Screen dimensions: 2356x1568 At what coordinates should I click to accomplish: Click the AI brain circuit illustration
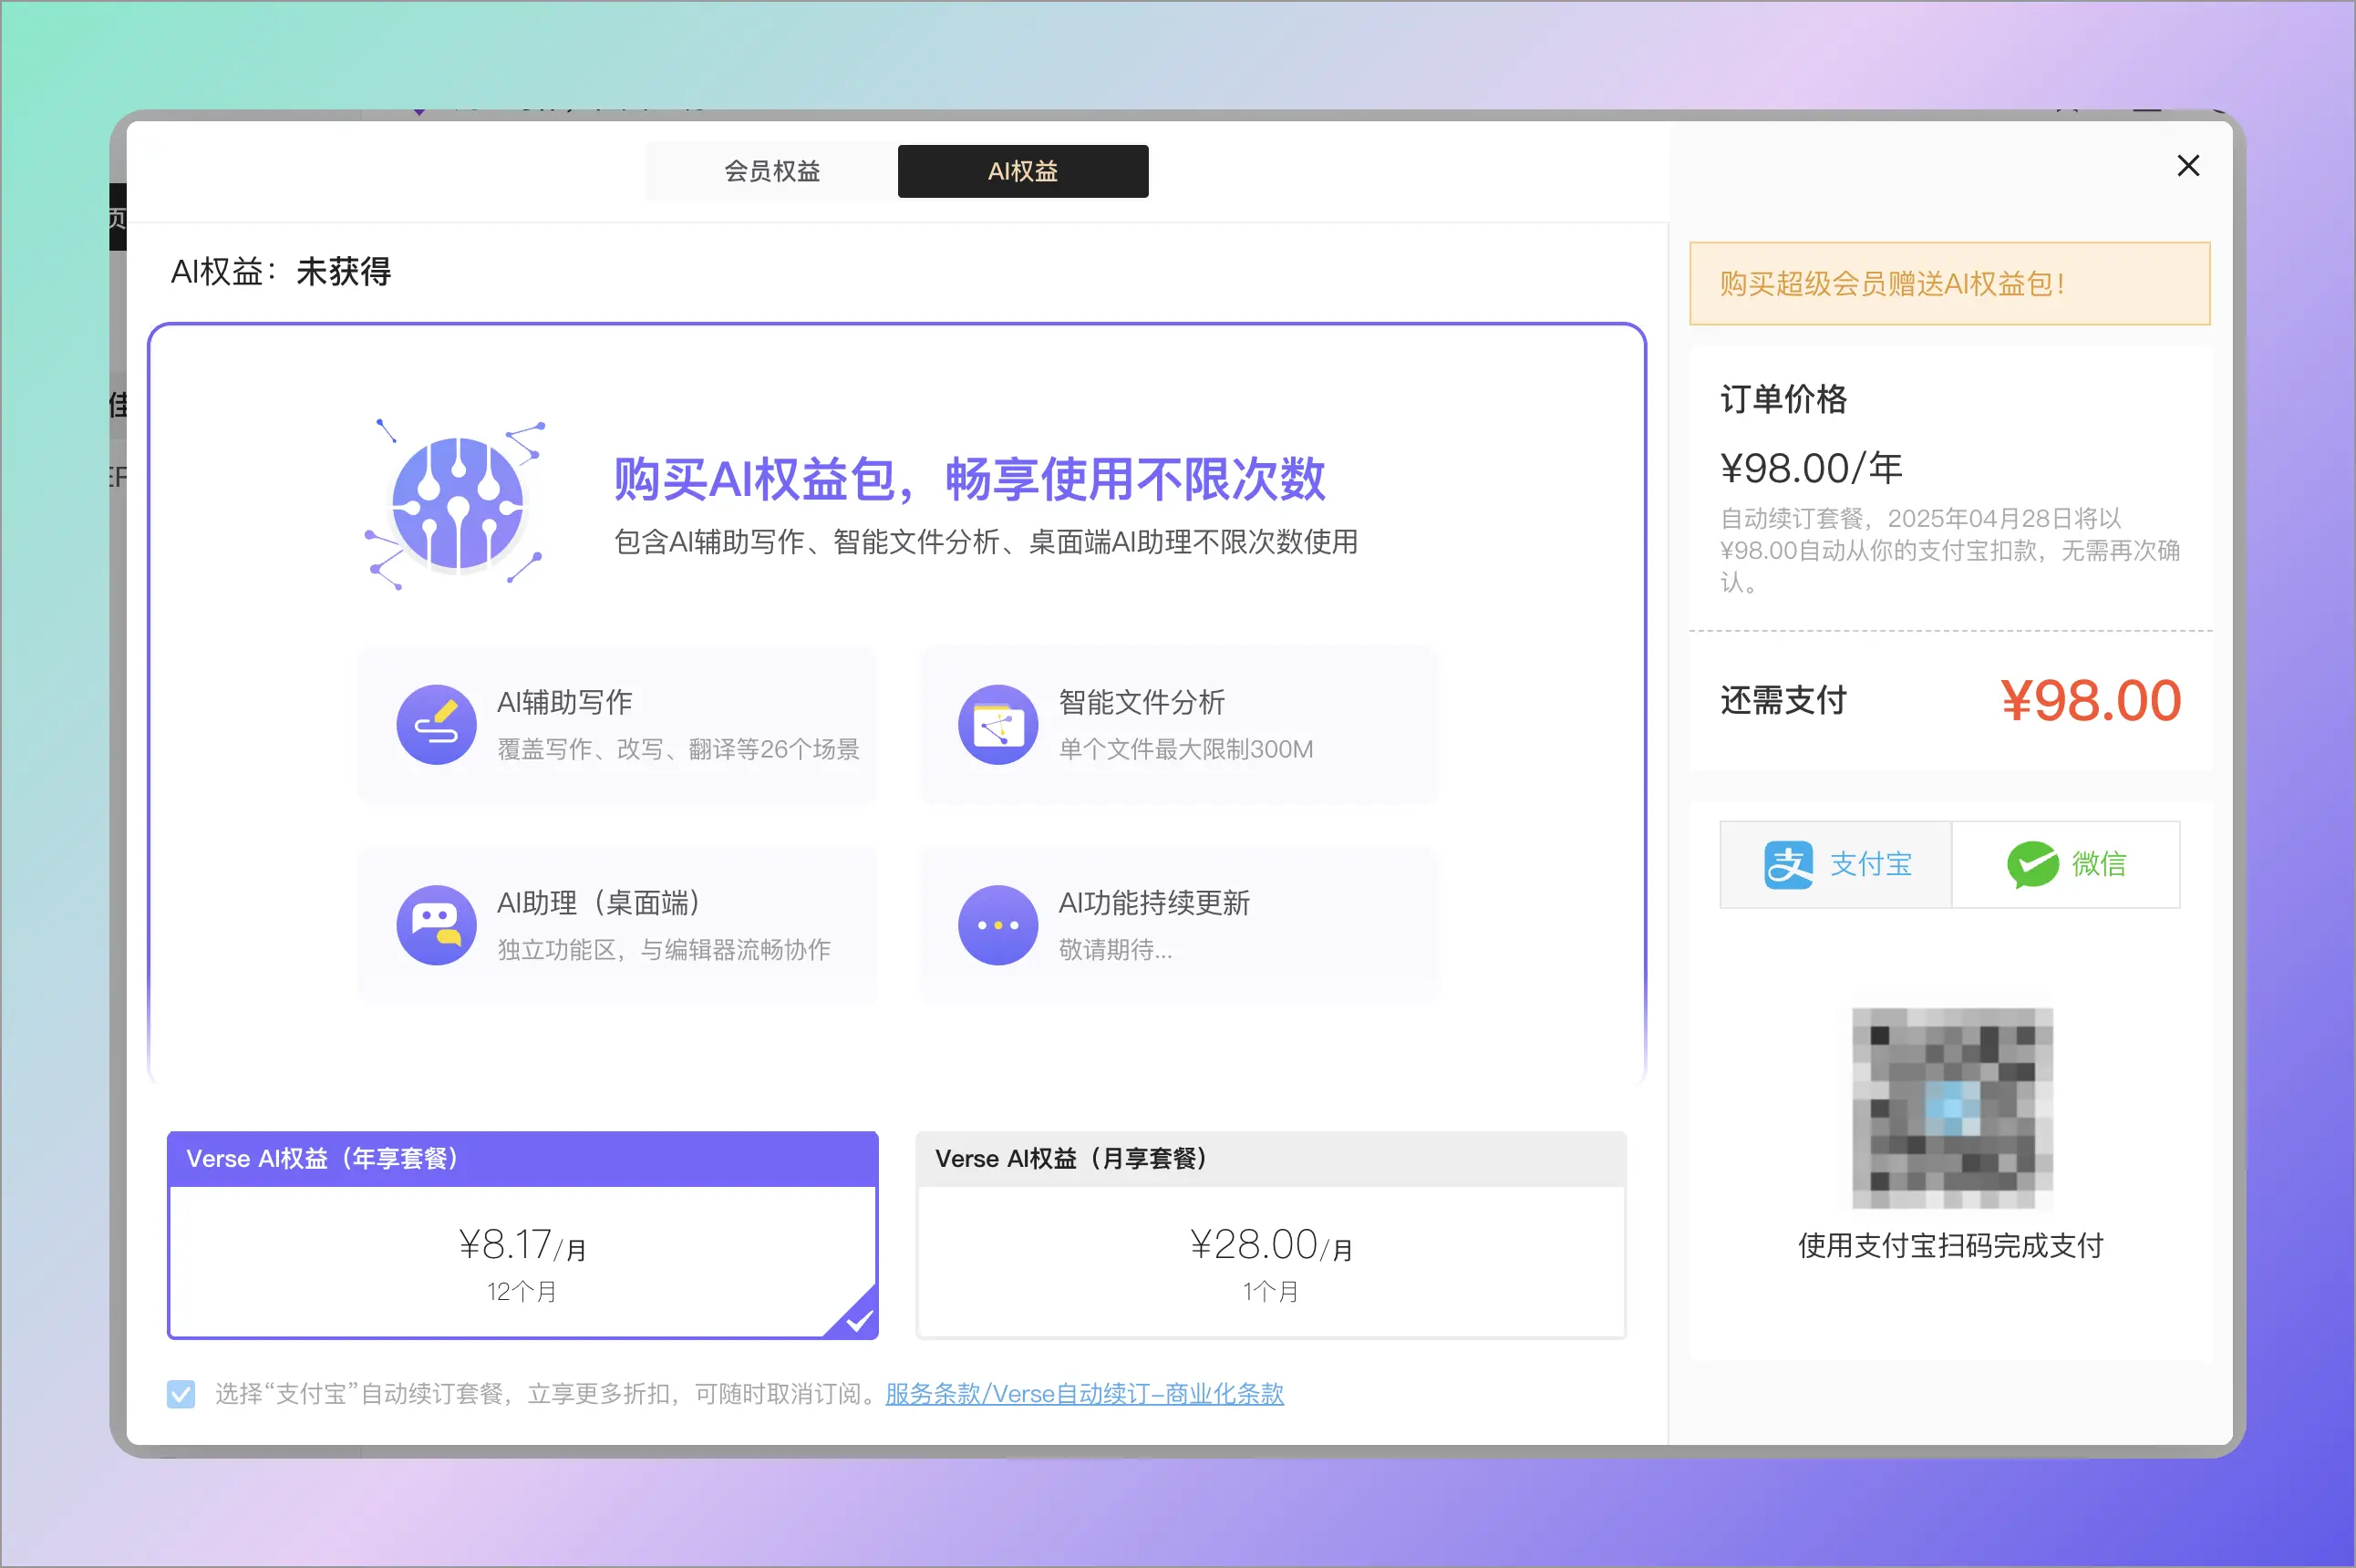click(x=457, y=505)
